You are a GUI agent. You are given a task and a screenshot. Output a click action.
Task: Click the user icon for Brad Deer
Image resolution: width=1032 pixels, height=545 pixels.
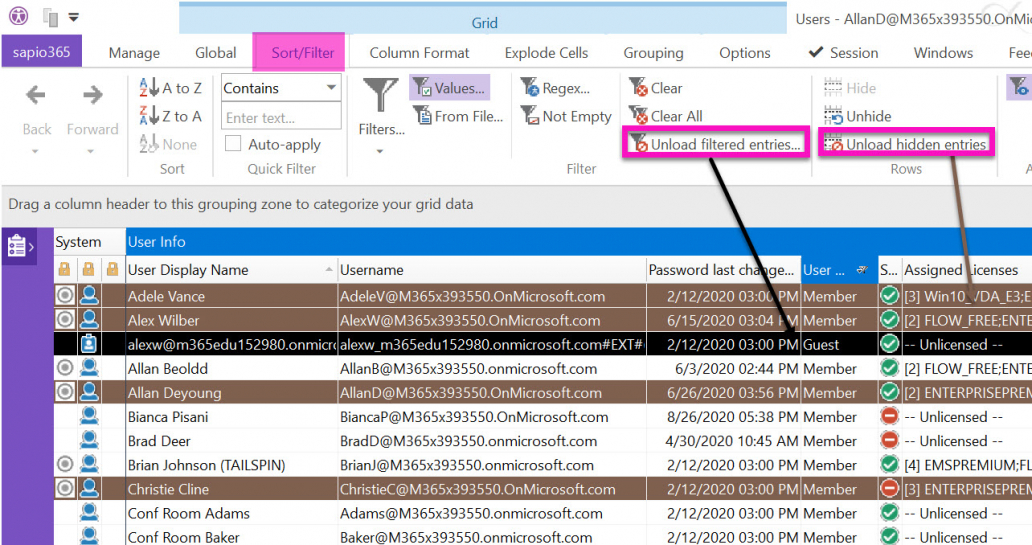tap(89, 440)
